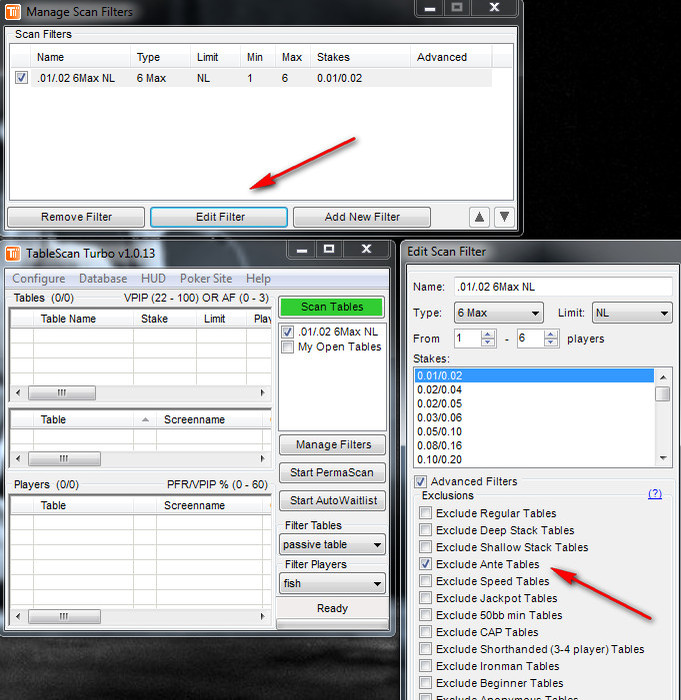
Task: Uncheck Exclude Ante Tables
Action: (426, 563)
